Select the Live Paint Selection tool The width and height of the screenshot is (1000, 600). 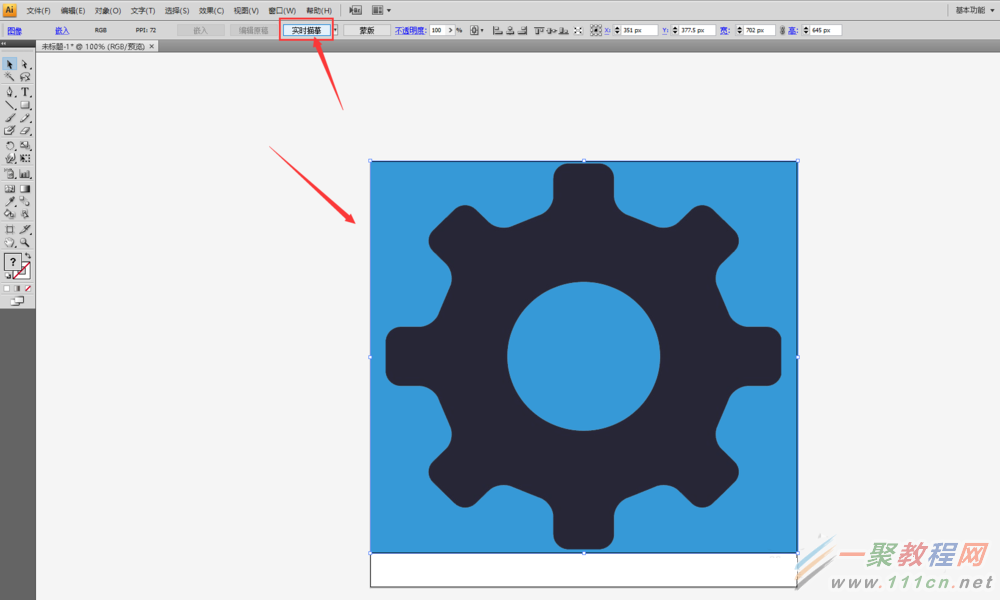point(25,215)
